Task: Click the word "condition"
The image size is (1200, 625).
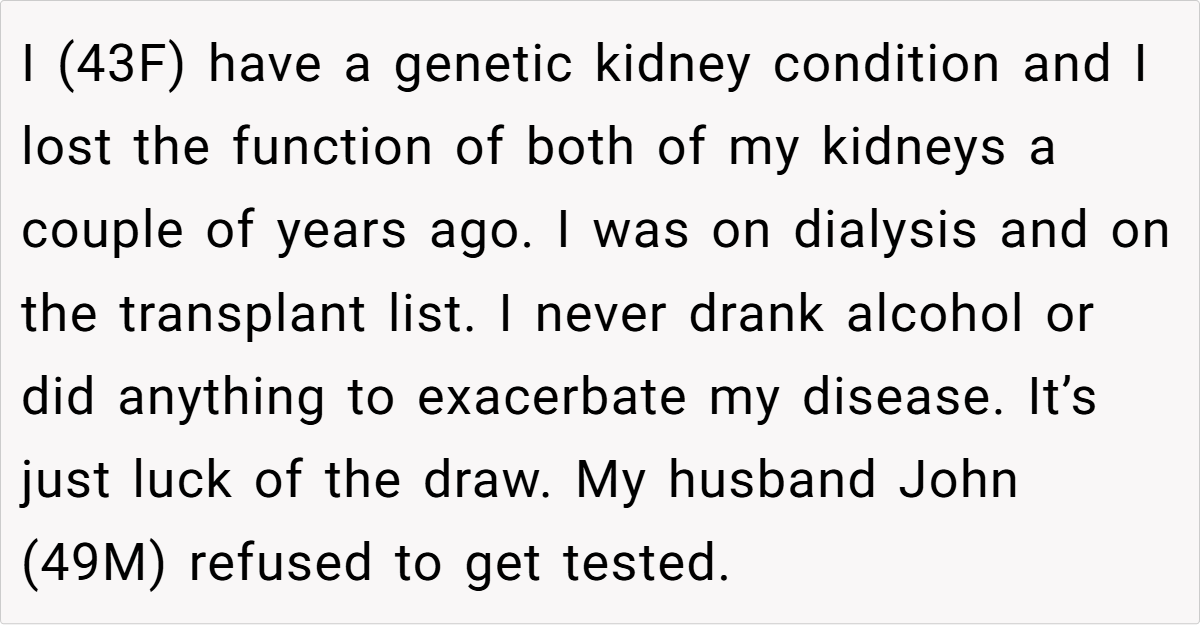Action: pyautogui.click(x=886, y=65)
